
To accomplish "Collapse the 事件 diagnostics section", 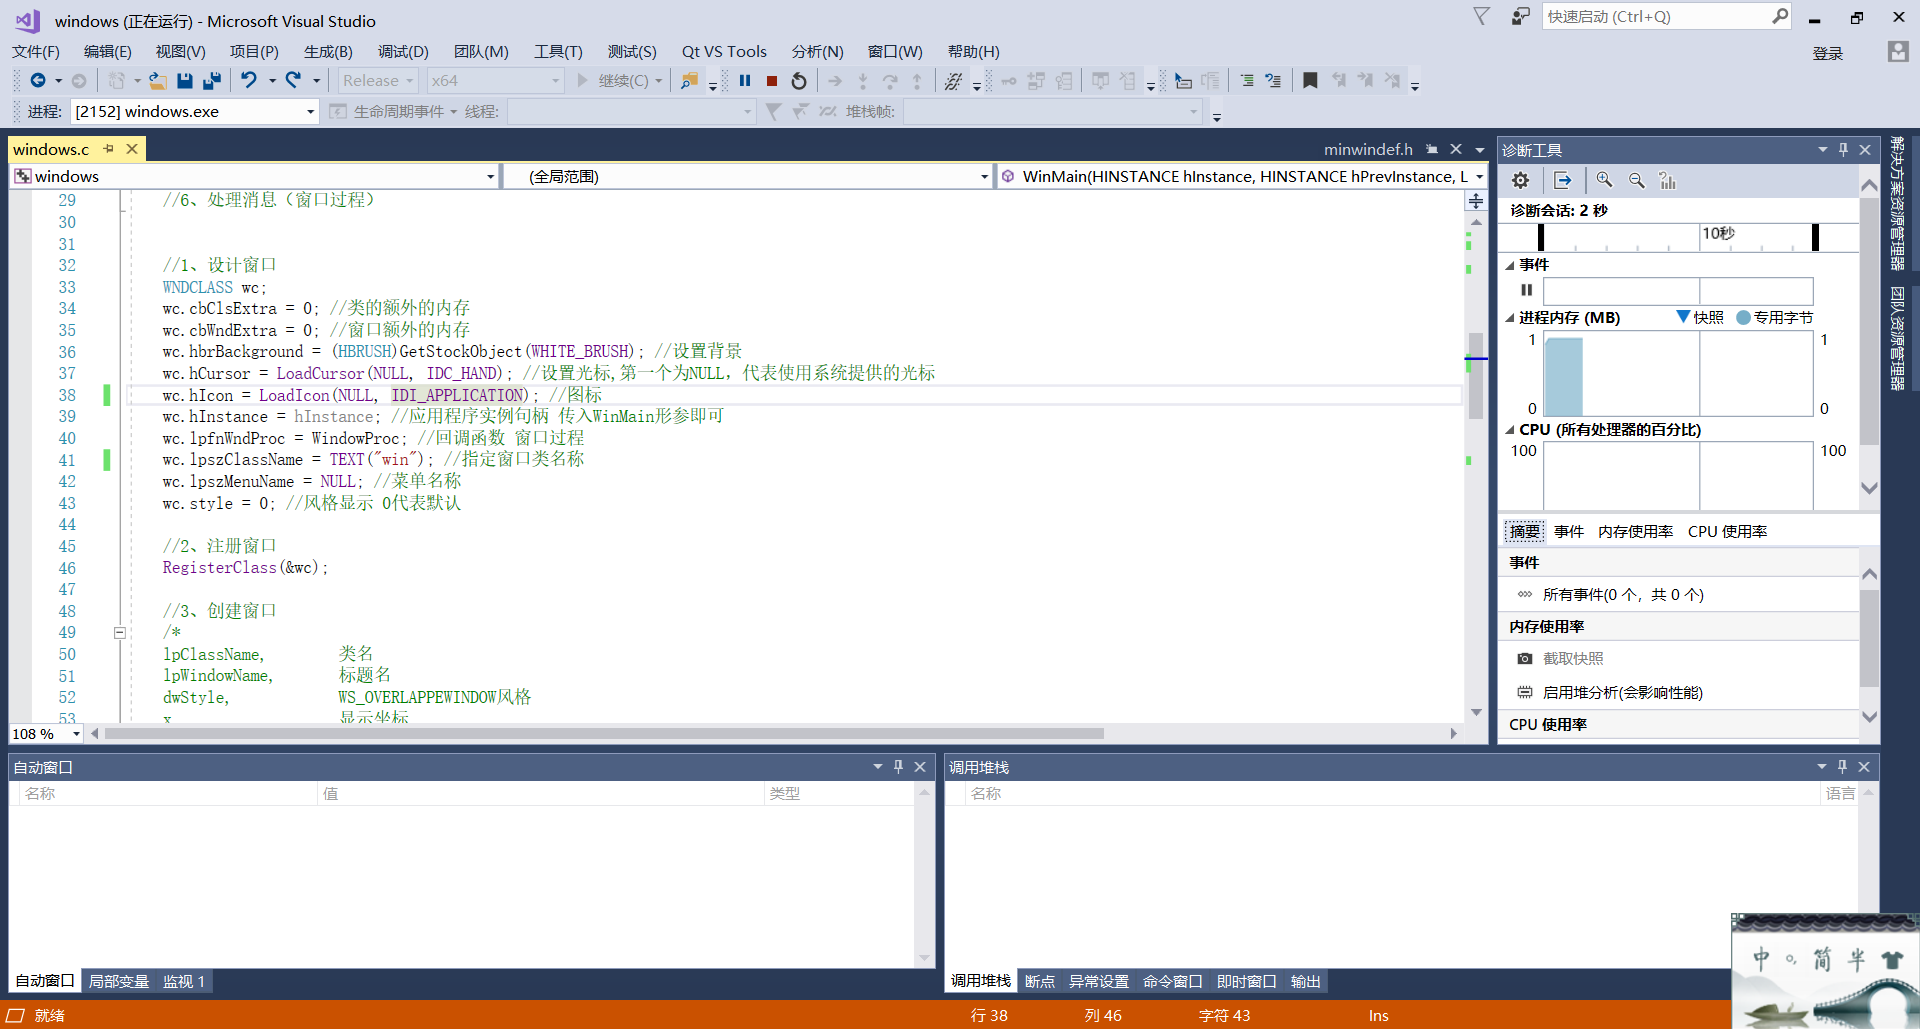I will pyautogui.click(x=1510, y=265).
